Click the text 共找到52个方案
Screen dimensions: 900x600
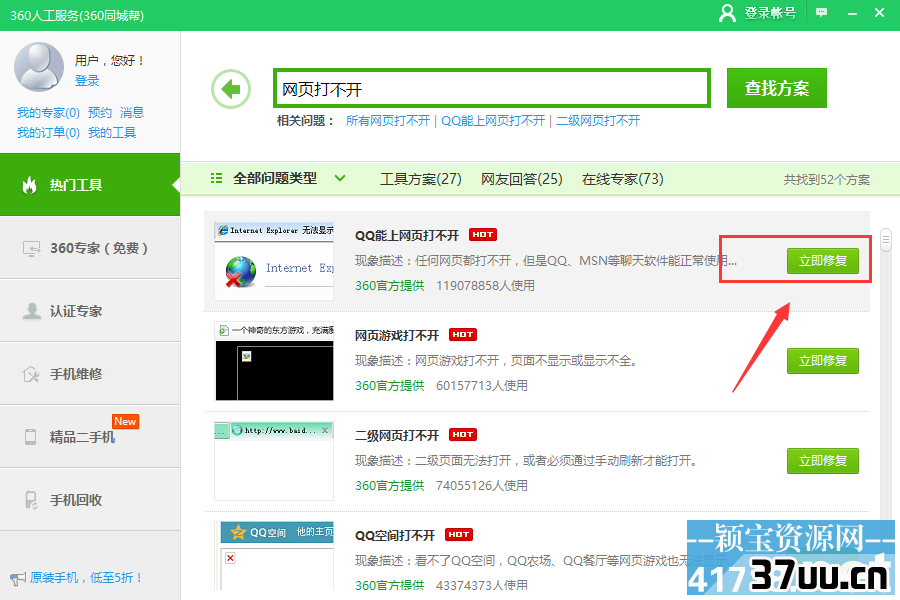coord(827,180)
